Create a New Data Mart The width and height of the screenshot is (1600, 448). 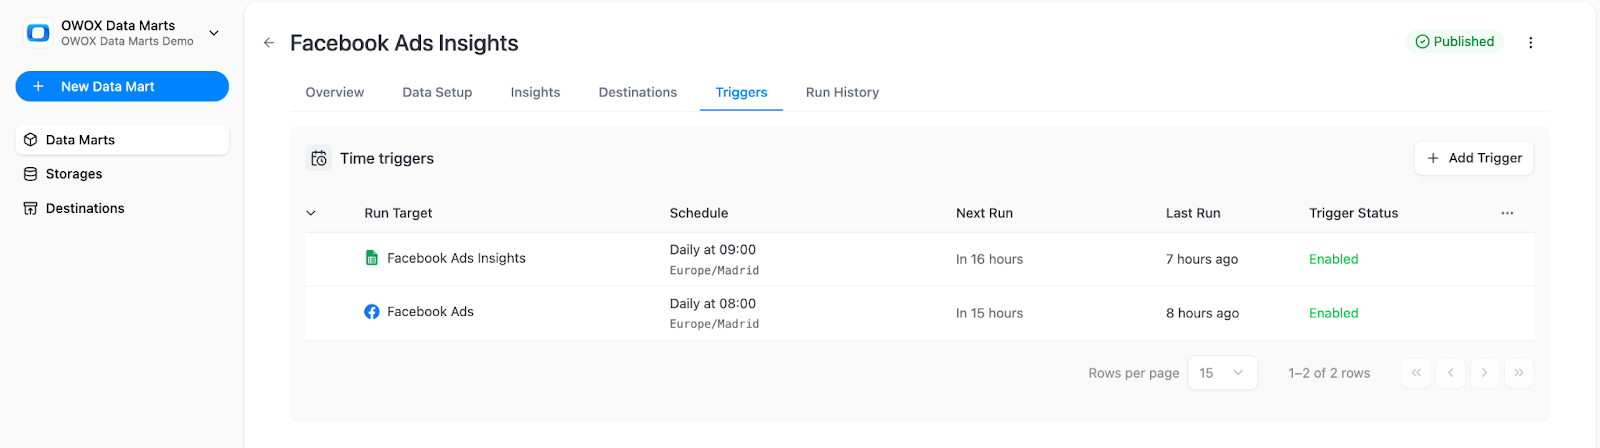click(122, 86)
